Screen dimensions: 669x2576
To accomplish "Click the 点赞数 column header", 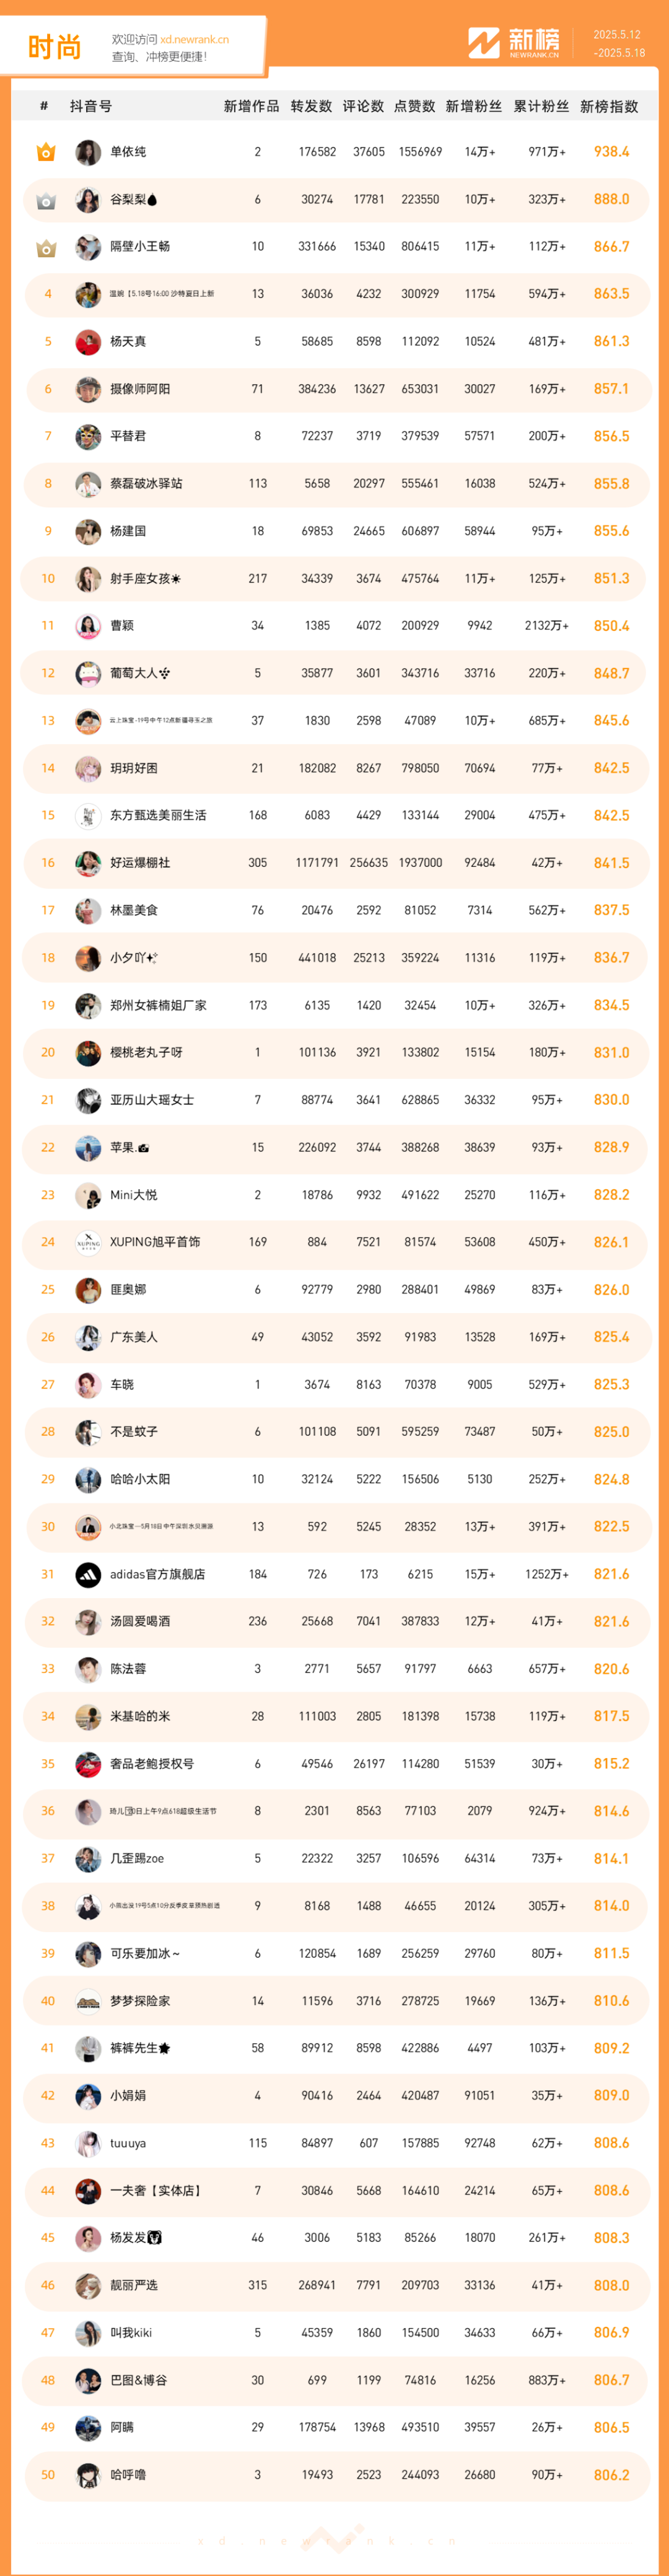I will (x=415, y=106).
